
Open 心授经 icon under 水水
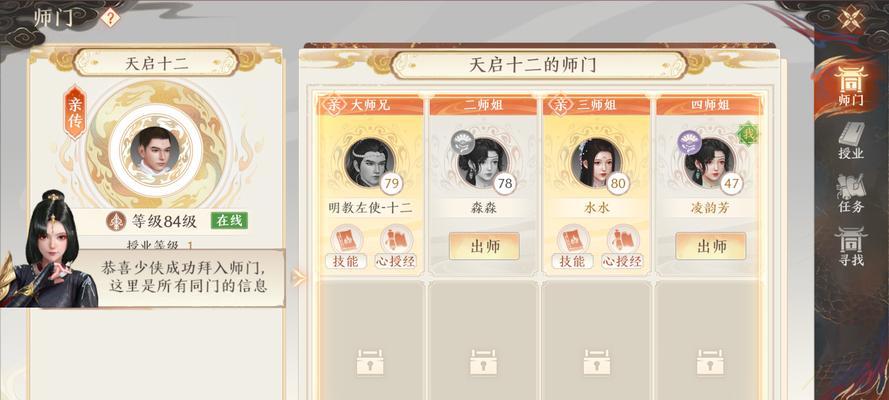pos(622,247)
